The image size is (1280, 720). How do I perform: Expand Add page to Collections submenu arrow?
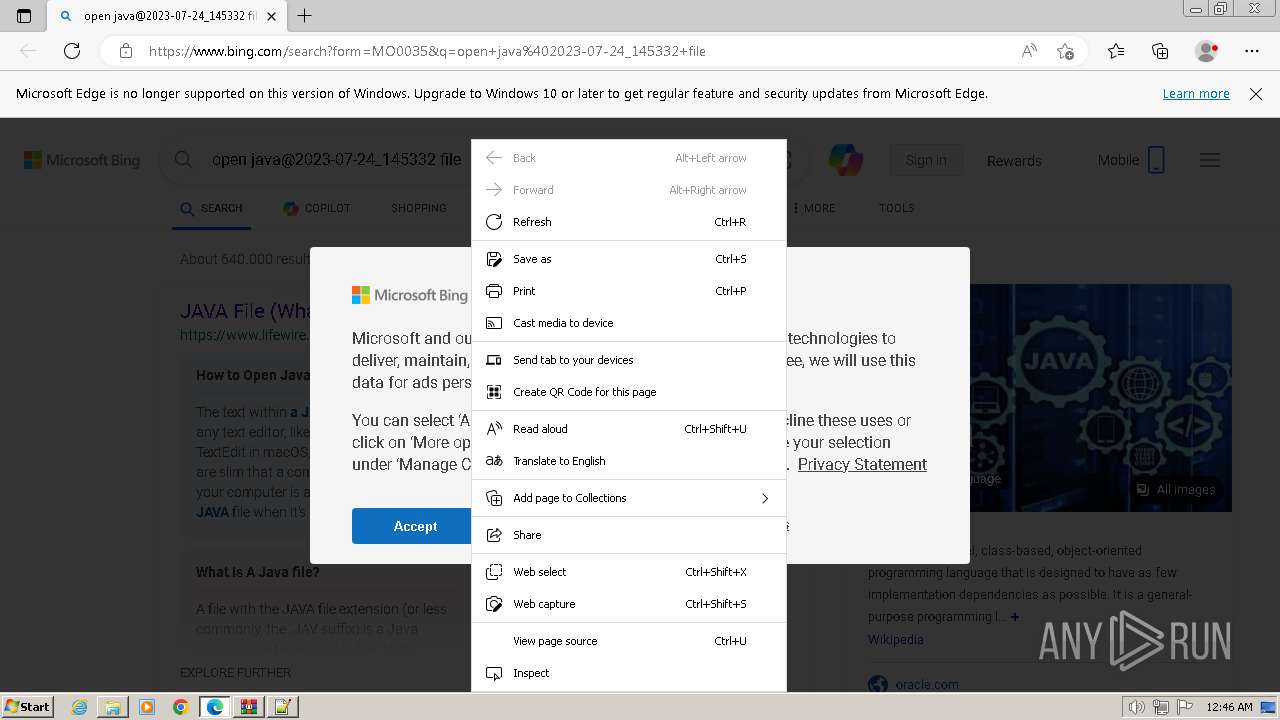tap(765, 498)
